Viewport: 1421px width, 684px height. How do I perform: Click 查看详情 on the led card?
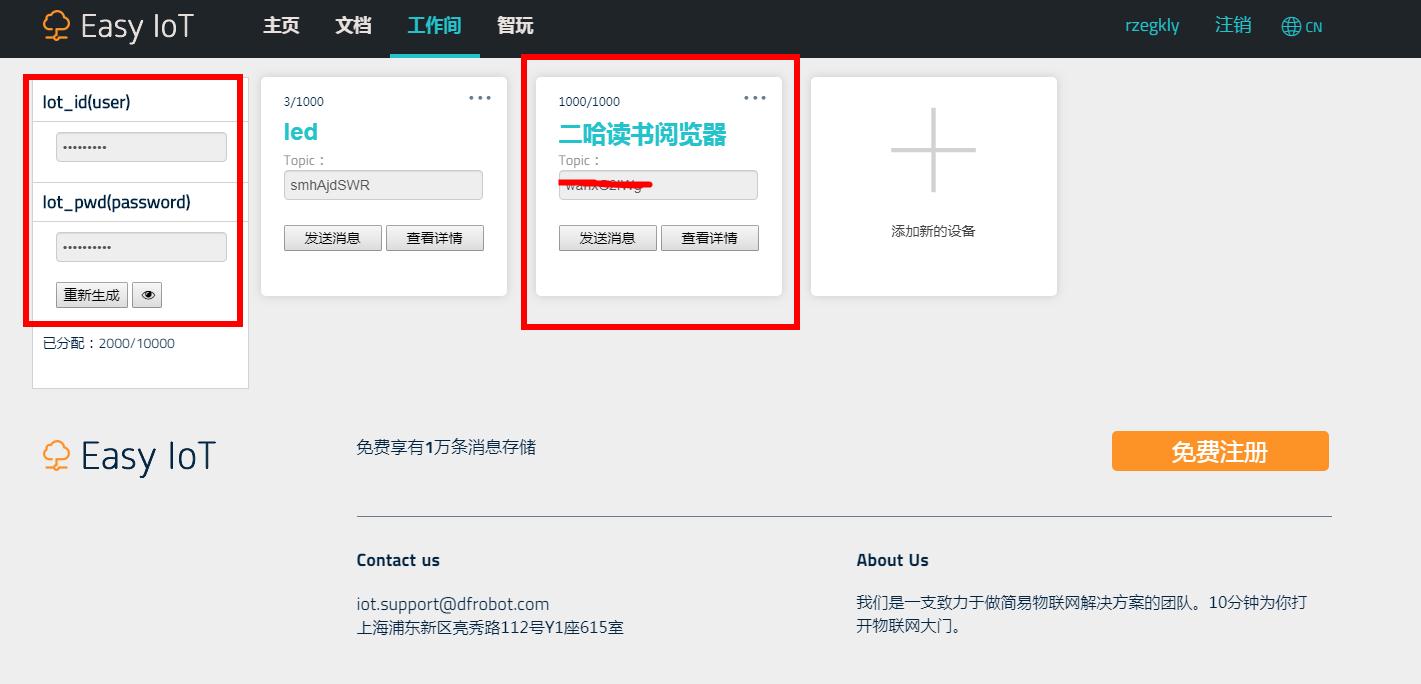435,238
